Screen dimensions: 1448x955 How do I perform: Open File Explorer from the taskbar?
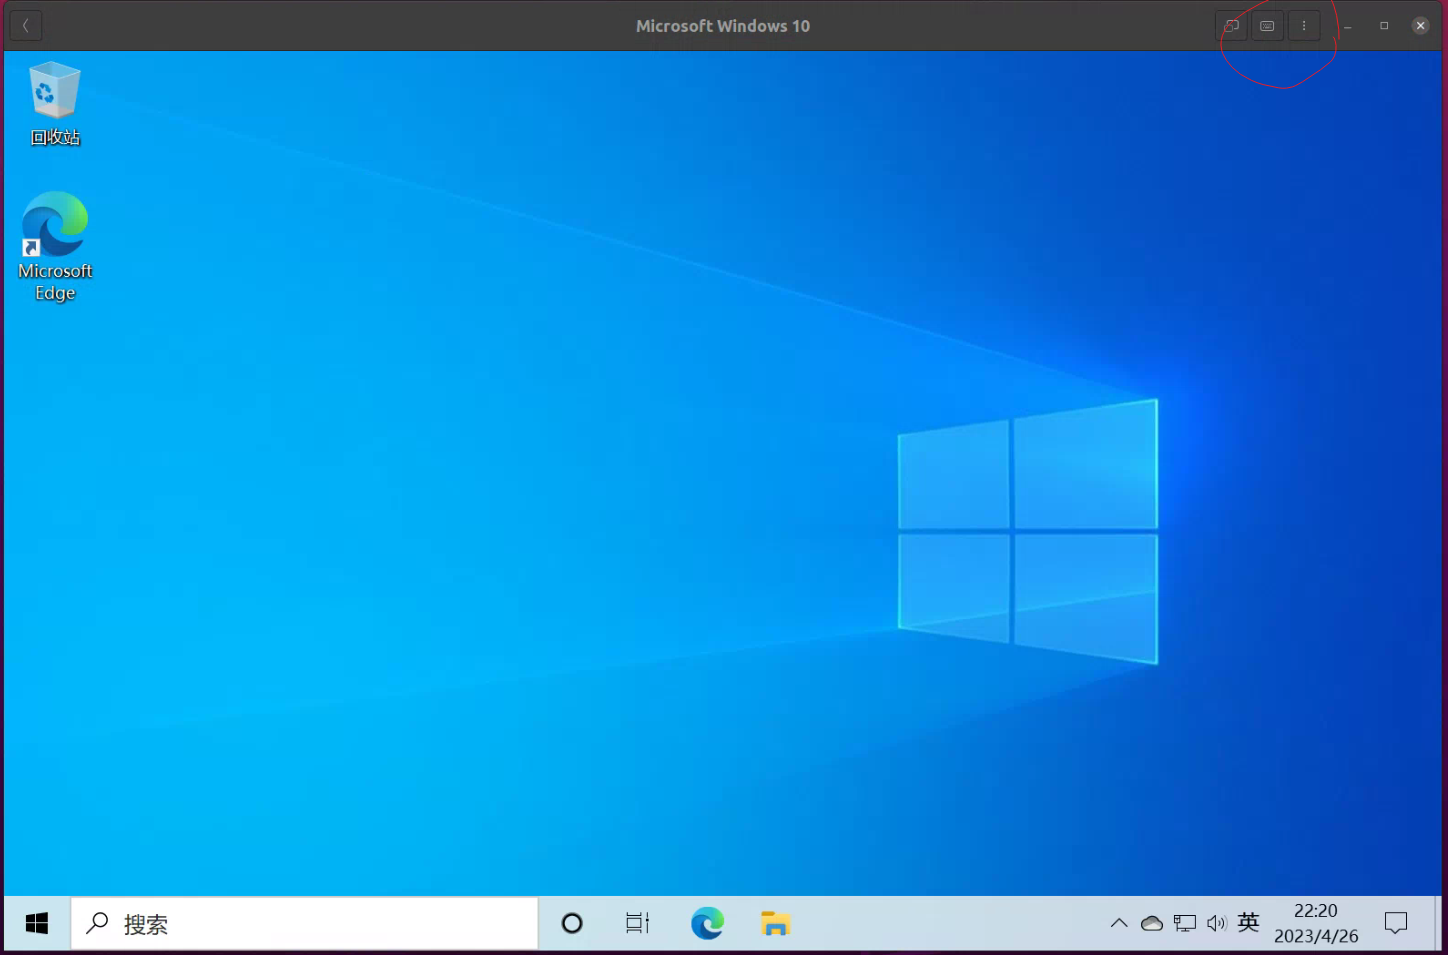point(774,923)
